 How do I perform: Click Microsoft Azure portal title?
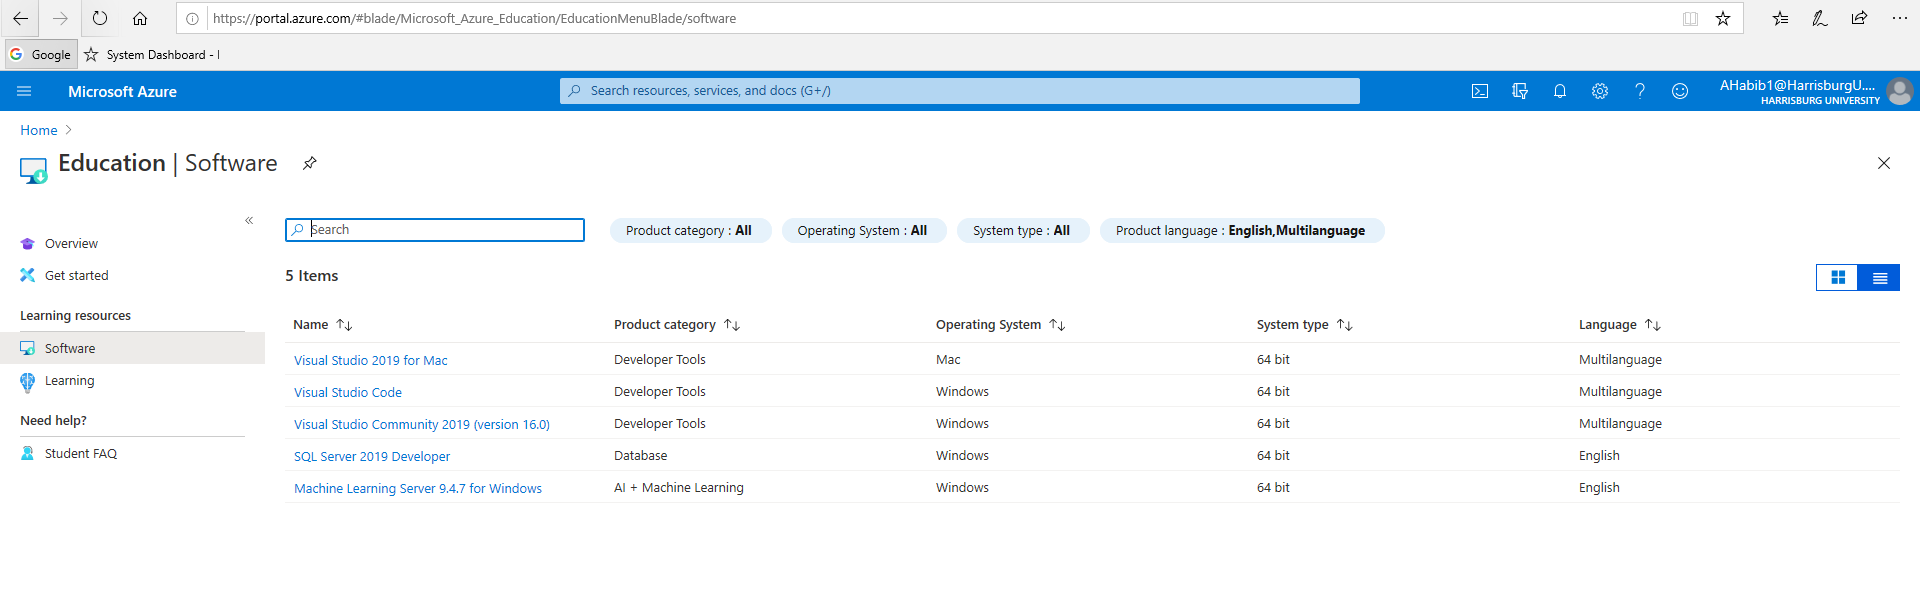122,91
